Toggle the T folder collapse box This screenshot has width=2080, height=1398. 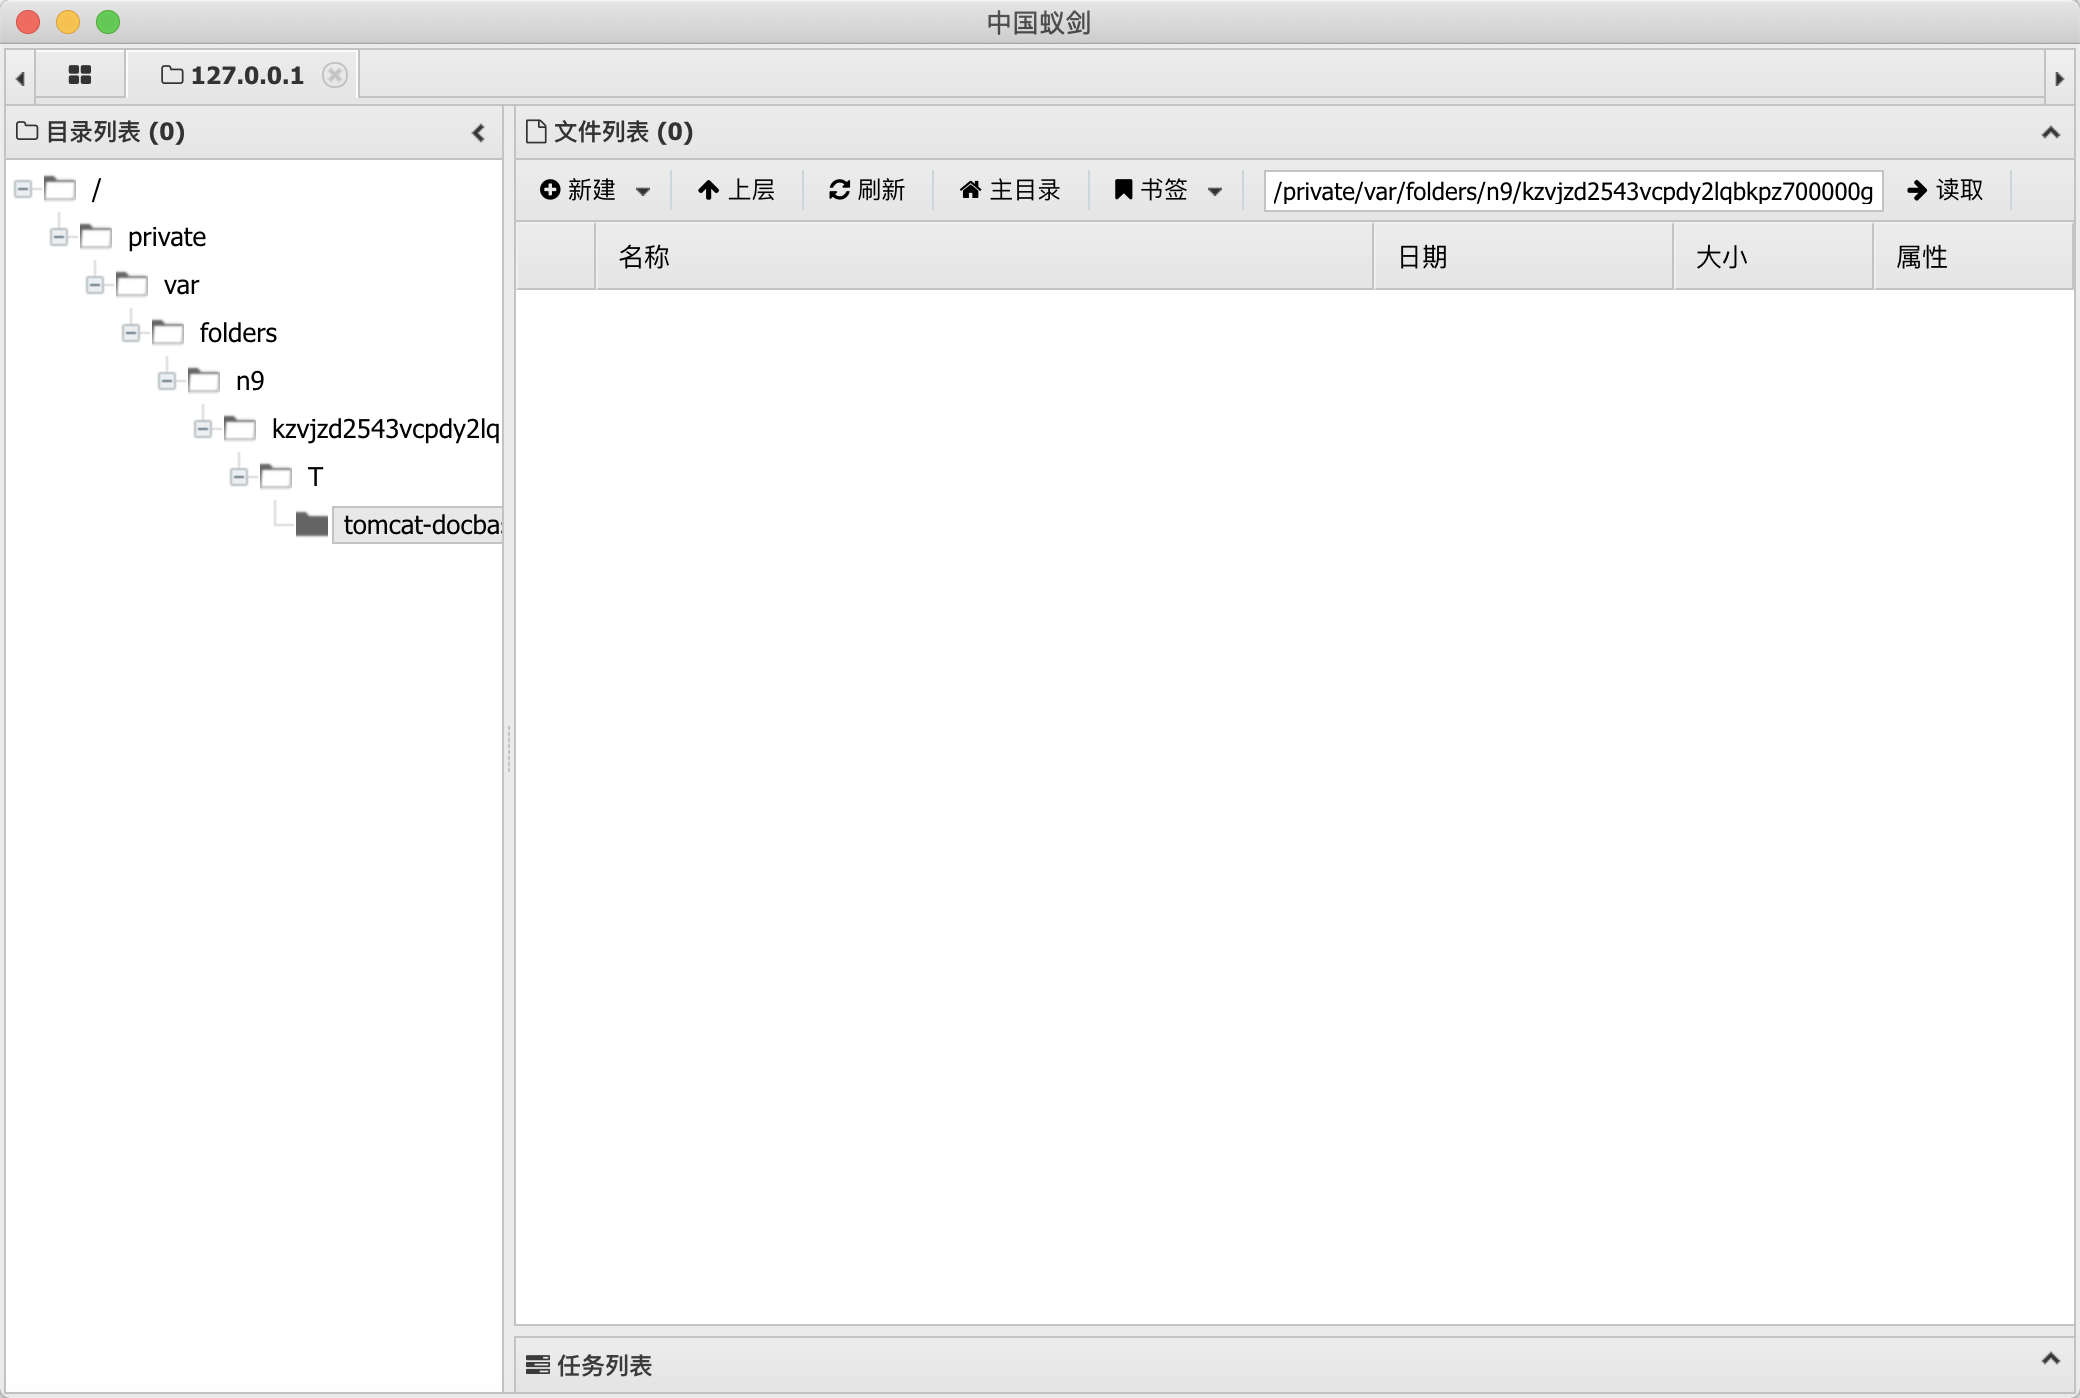click(239, 477)
